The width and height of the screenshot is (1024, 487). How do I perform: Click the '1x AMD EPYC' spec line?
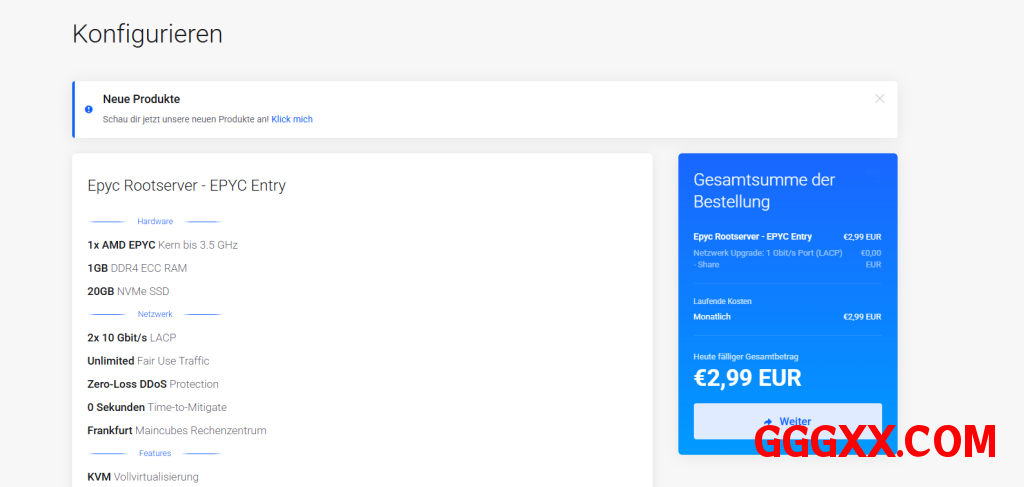[x=163, y=245]
